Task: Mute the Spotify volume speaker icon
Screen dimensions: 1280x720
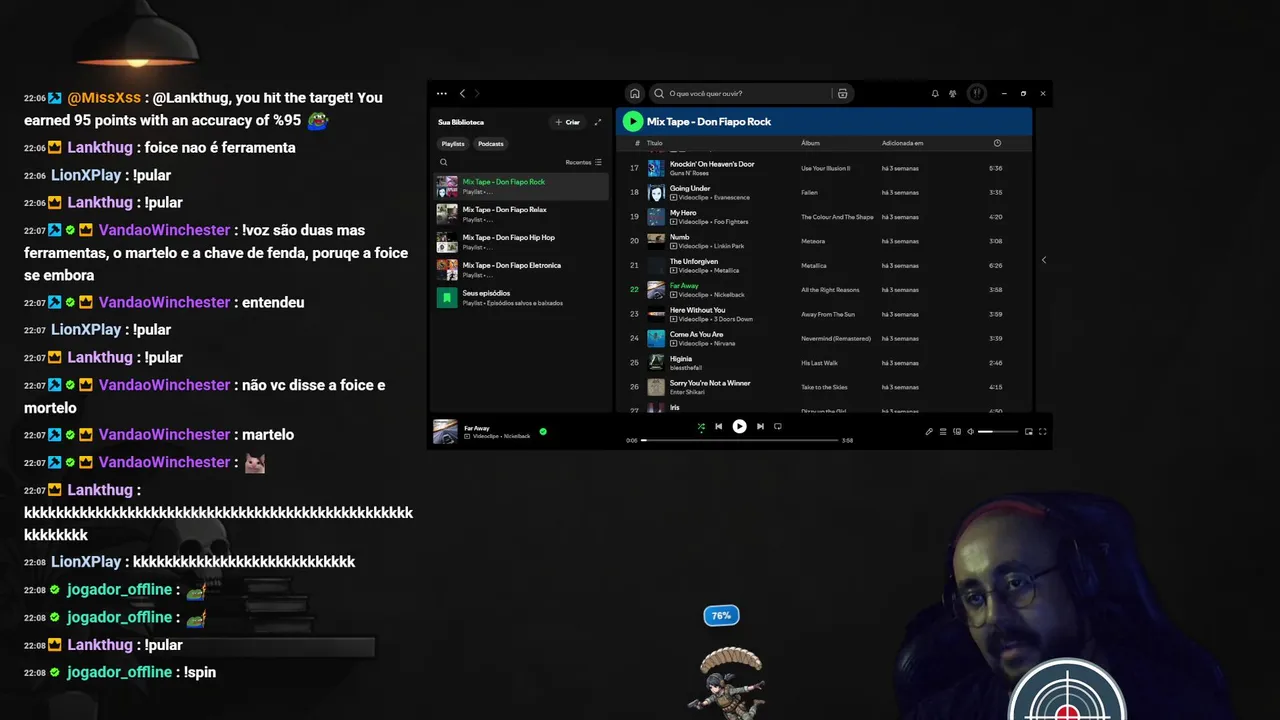Action: pos(971,432)
